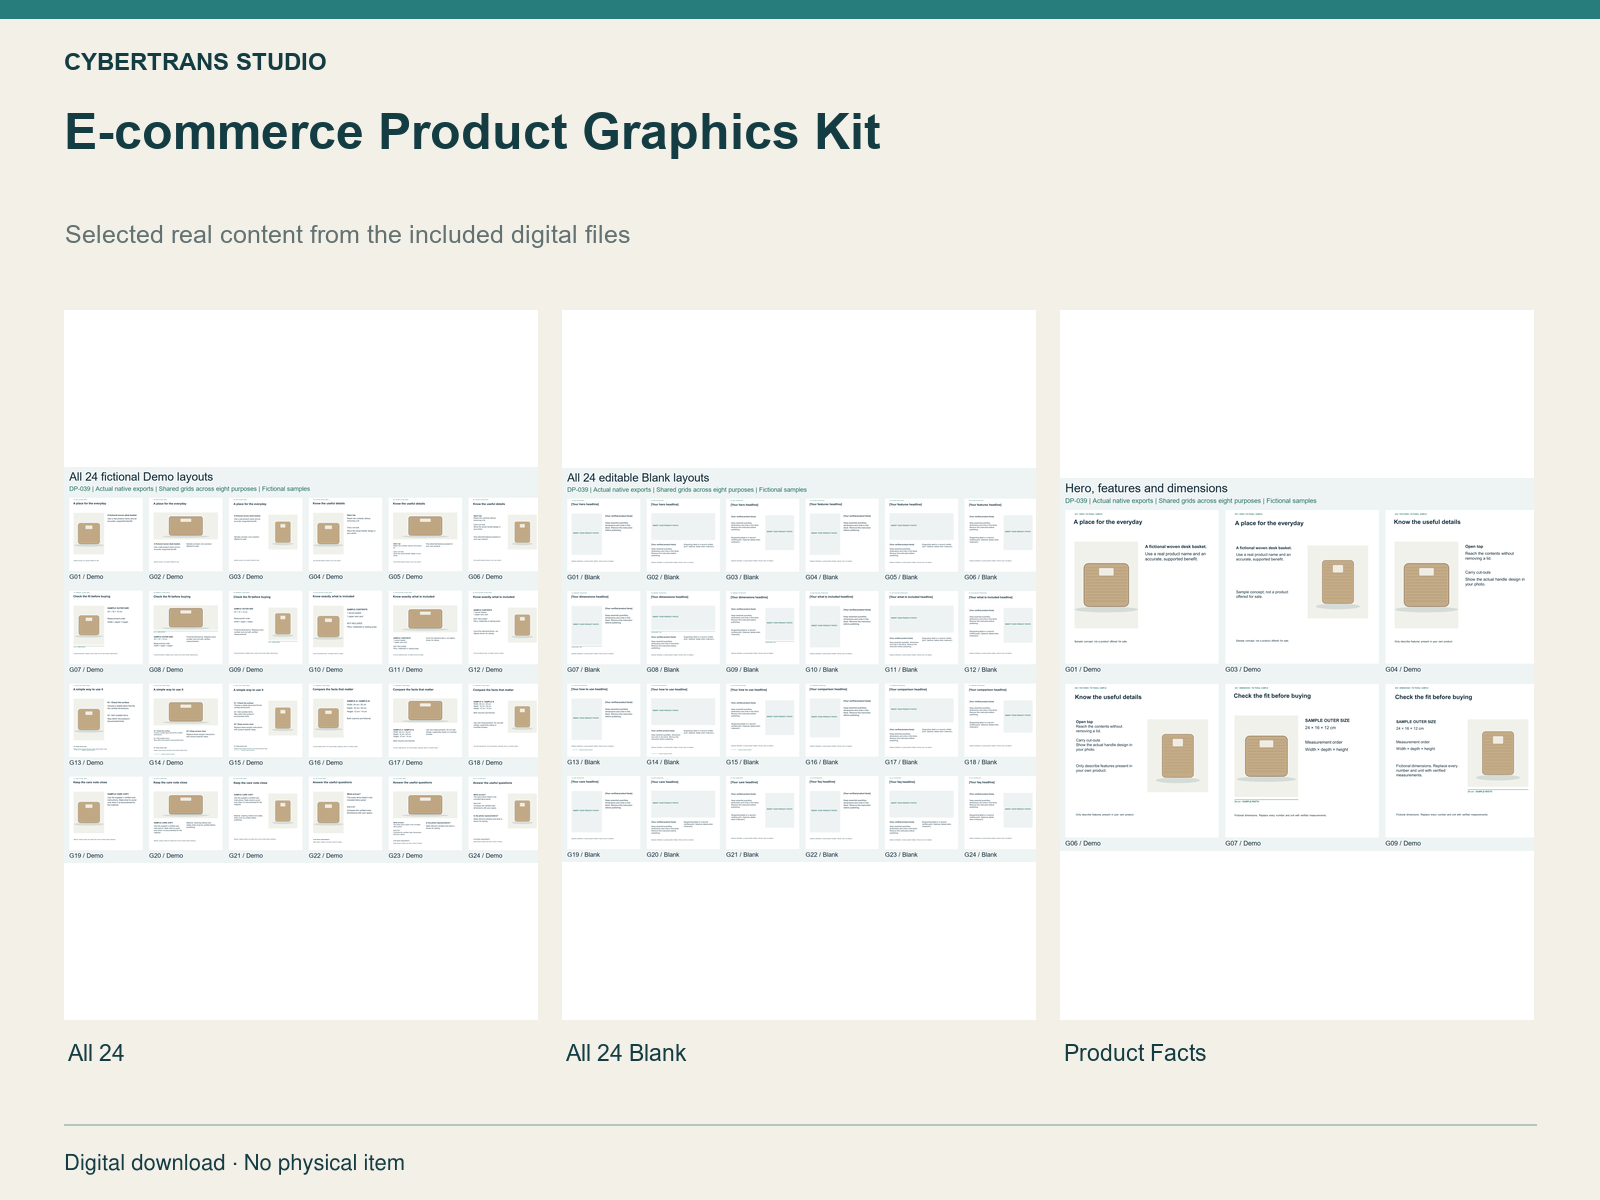Image resolution: width=1600 pixels, height=1200 pixels.
Task: Open G07 / Demo slide in Product Facts sheet
Action: (x=1302, y=761)
